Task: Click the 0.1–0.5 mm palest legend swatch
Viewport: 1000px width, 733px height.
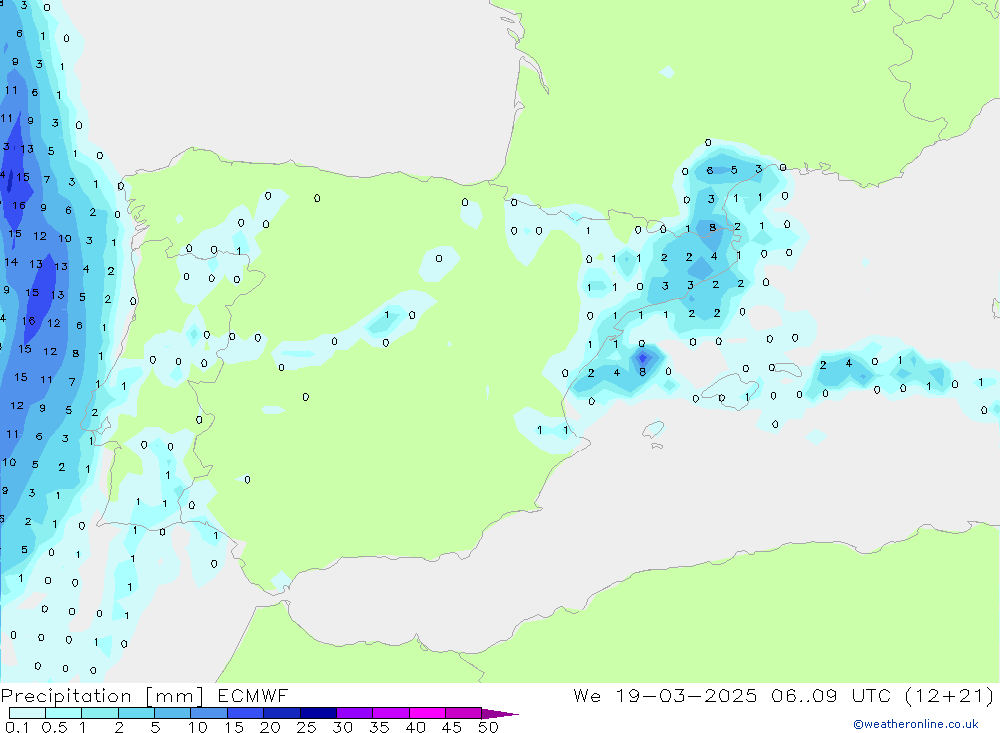Action: coord(27,713)
